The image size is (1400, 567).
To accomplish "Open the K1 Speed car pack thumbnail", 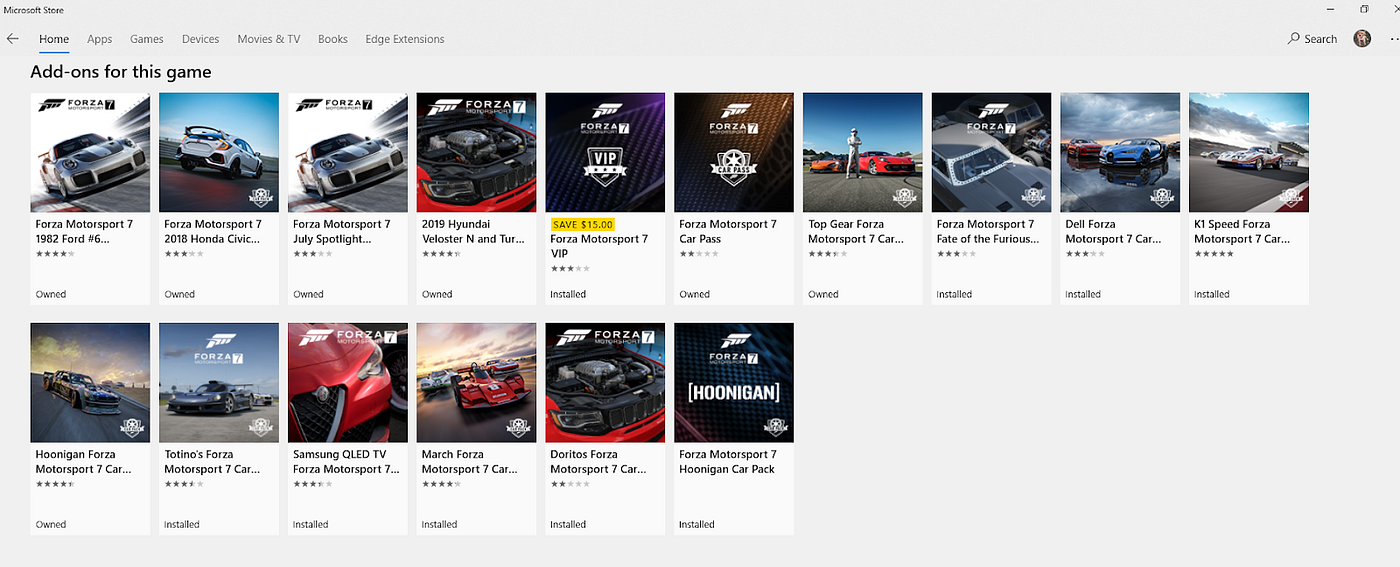I will tap(1249, 152).
